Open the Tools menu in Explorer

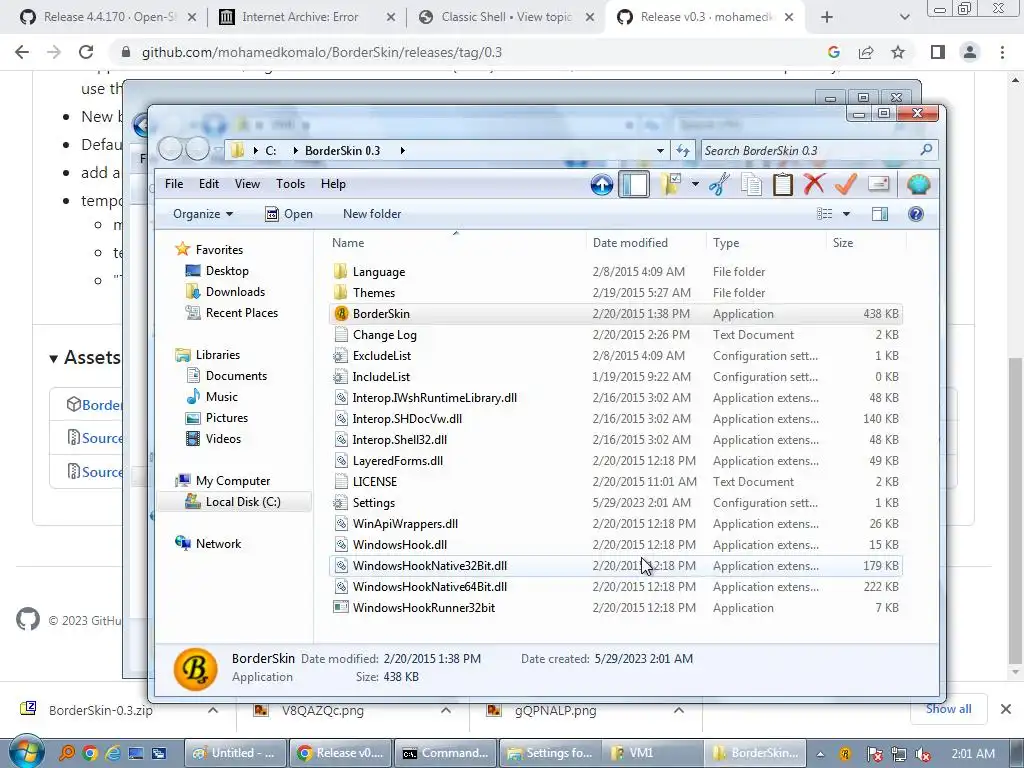tap(291, 184)
